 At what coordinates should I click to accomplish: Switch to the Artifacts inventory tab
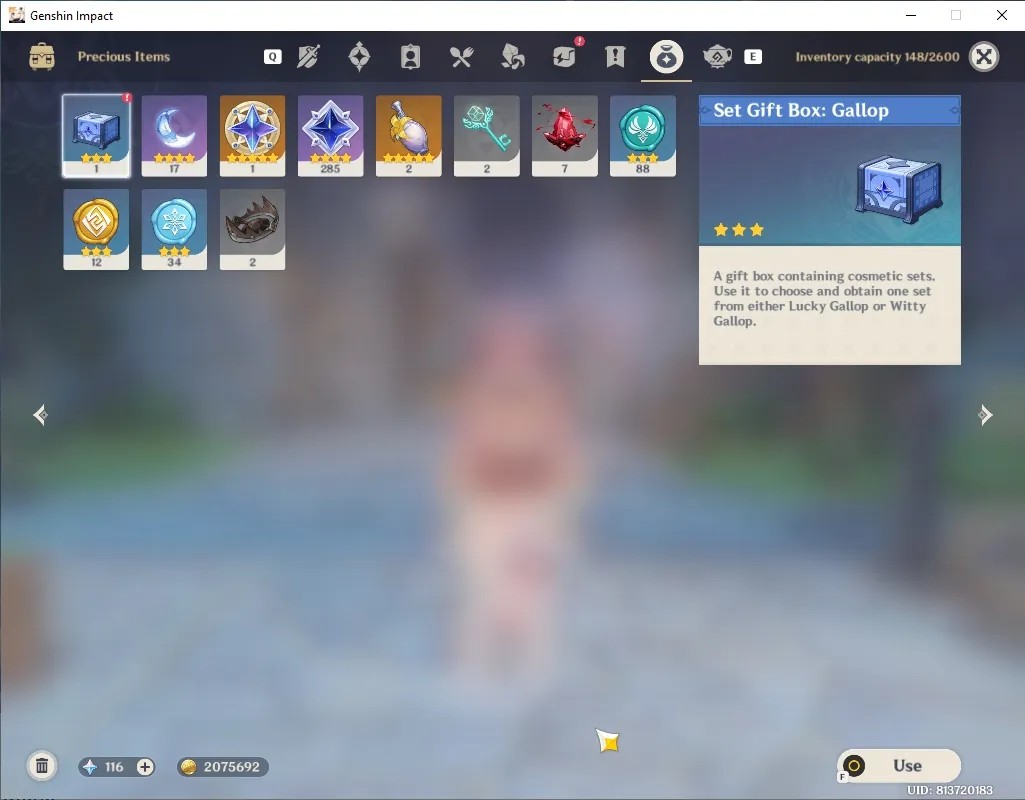point(359,56)
